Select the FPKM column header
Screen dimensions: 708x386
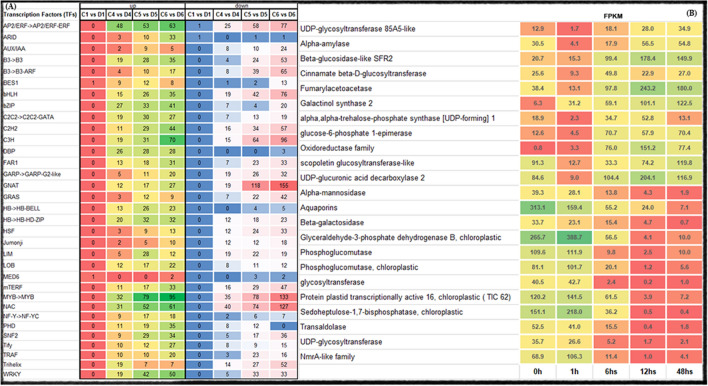tap(613, 16)
